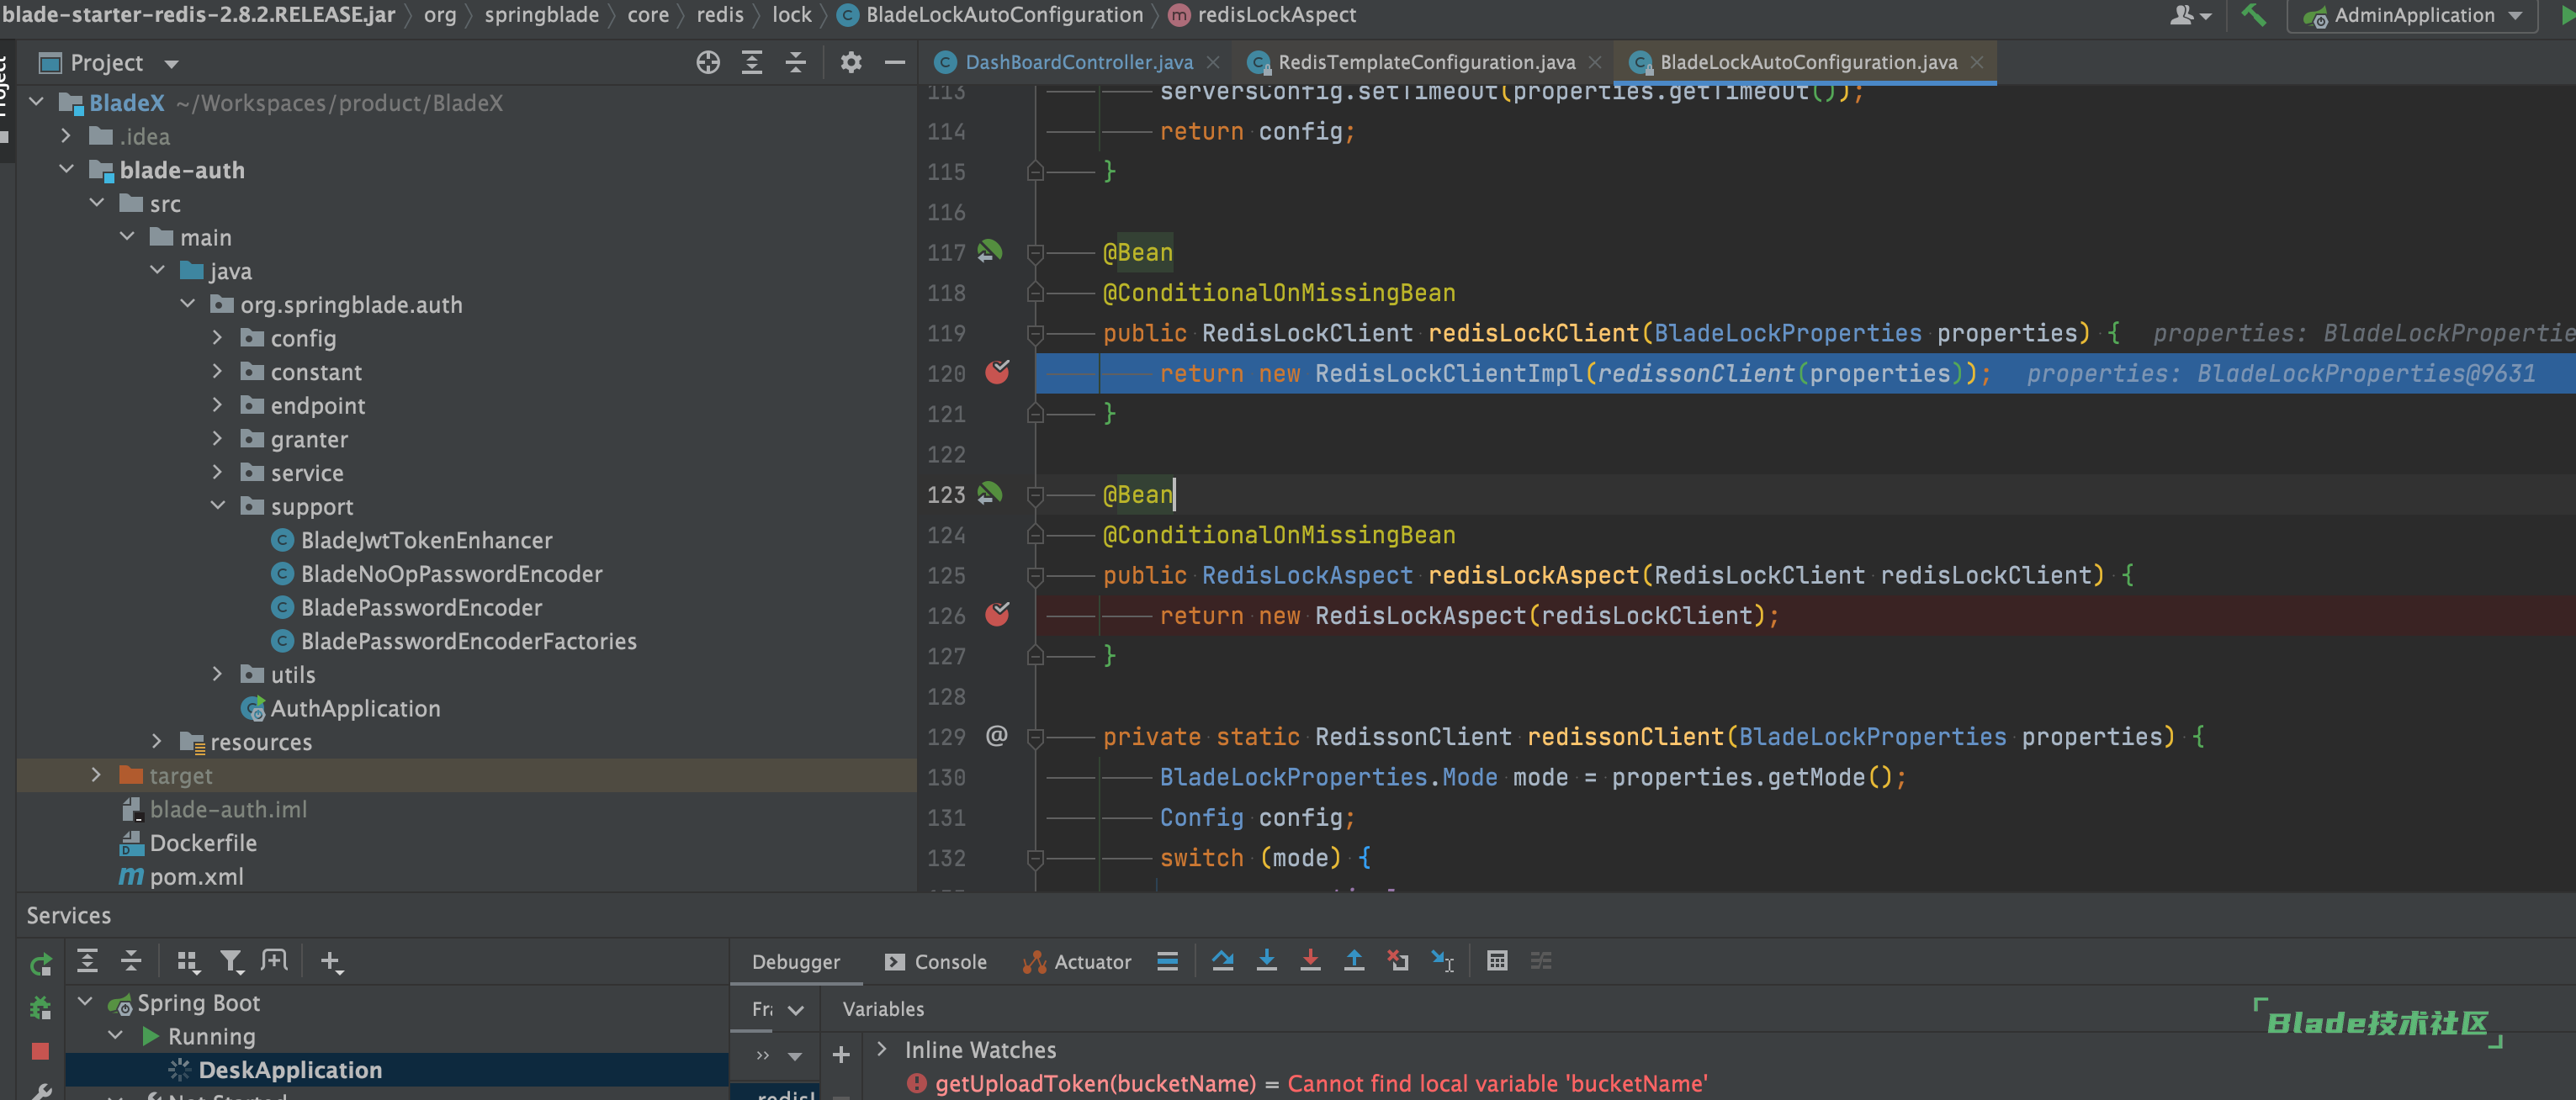Click the collapse all icon in Project panel
This screenshot has height=1100, width=2576.
[796, 63]
